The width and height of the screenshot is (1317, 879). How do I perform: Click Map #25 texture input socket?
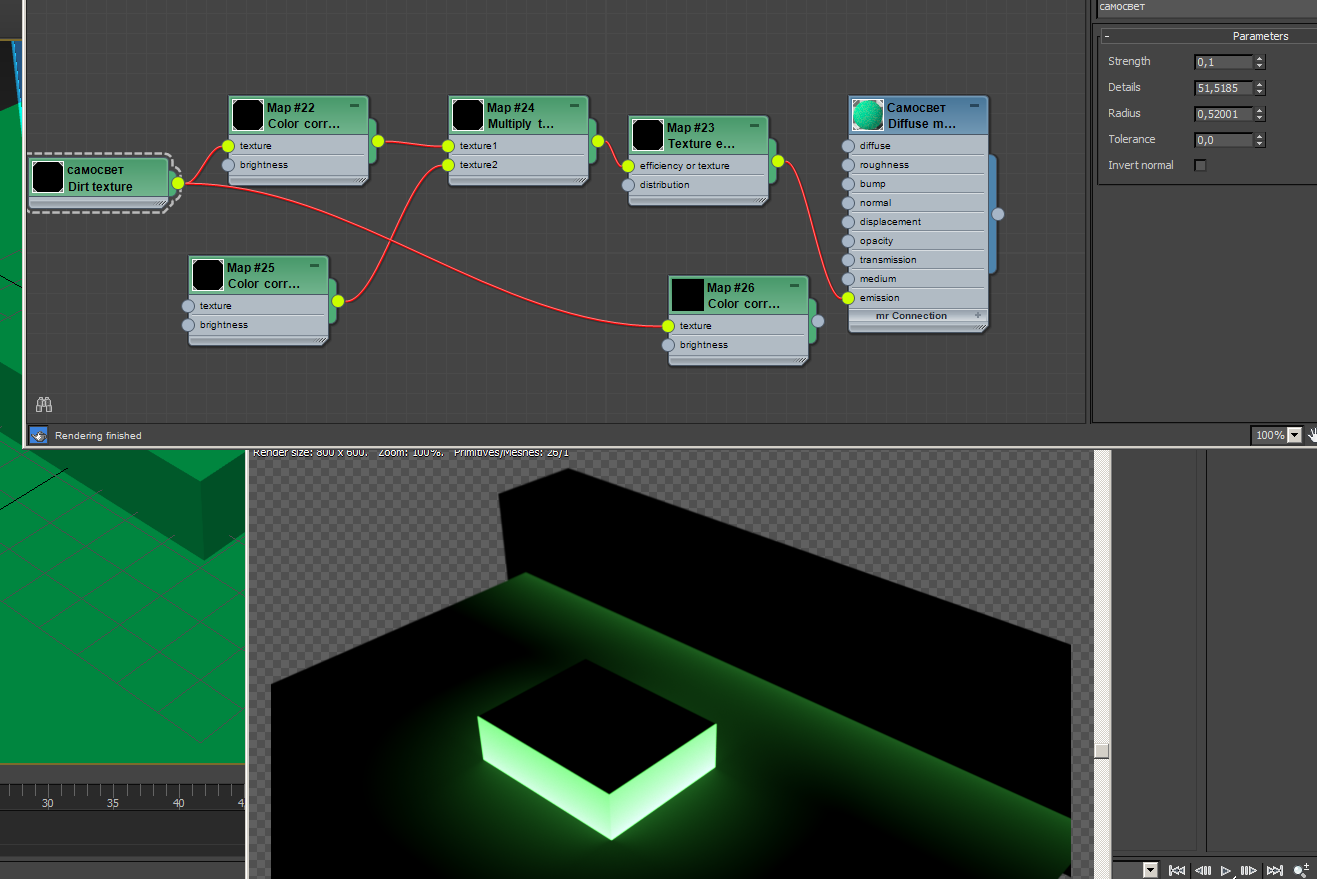(x=188, y=306)
